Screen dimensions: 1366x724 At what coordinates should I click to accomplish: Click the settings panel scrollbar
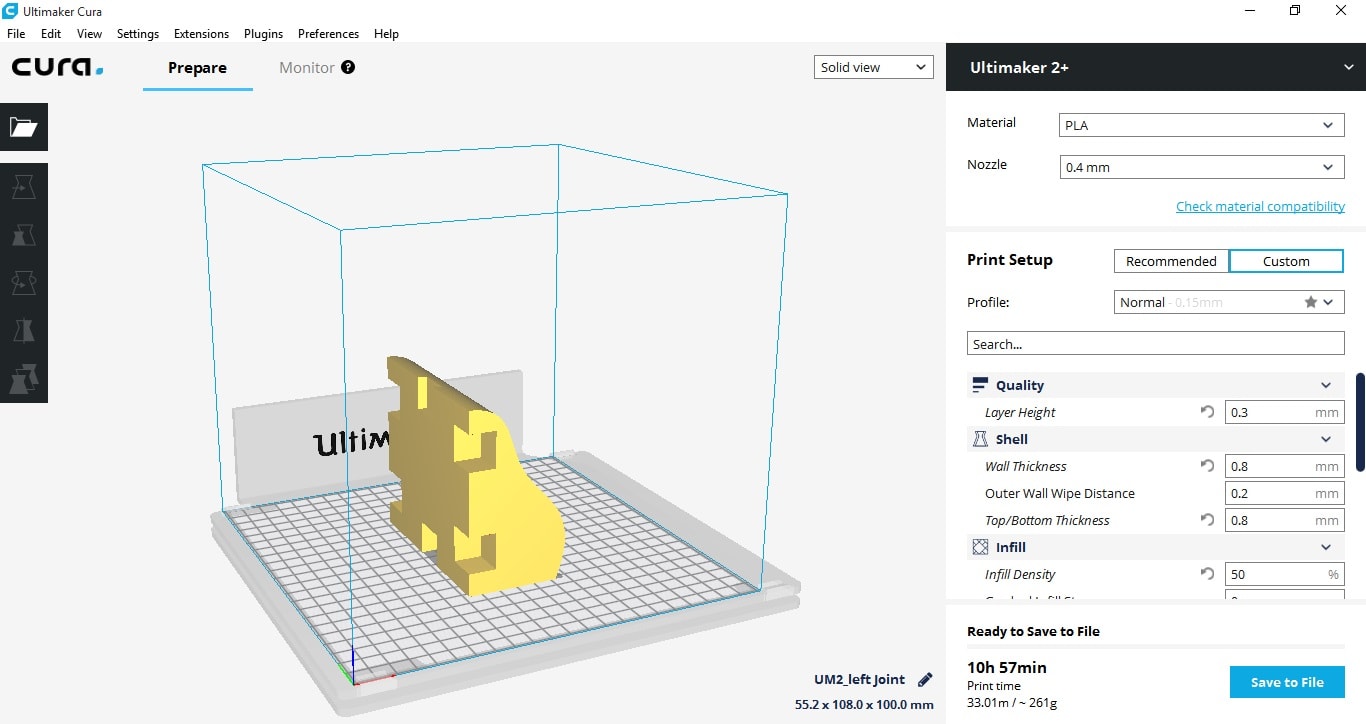click(1360, 422)
